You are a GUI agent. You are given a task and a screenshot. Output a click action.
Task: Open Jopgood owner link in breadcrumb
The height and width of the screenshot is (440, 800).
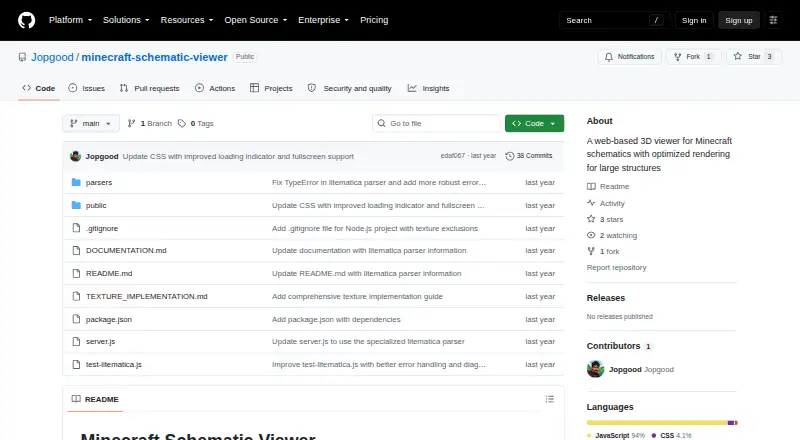[x=53, y=57]
